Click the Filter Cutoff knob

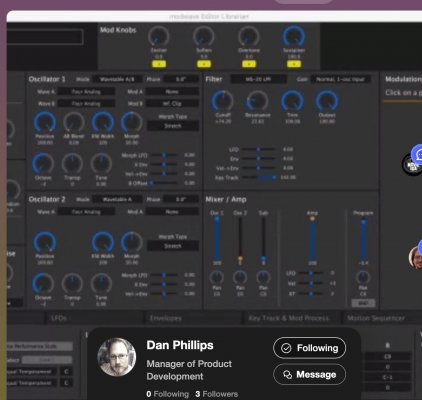click(222, 101)
